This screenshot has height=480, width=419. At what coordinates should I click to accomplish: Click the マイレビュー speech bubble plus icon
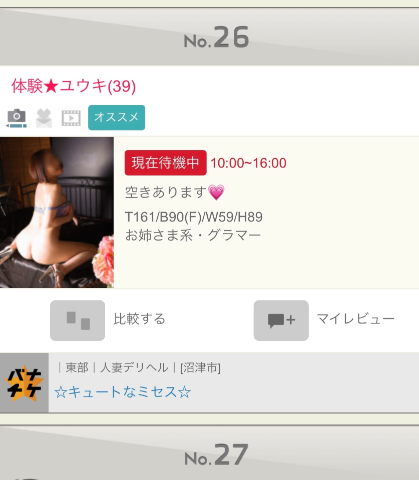[281, 320]
